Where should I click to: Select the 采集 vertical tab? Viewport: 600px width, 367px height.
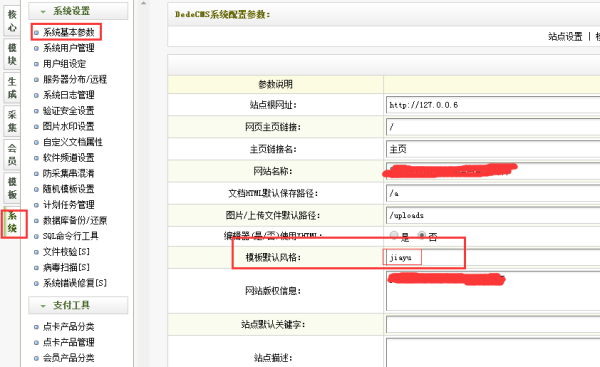point(12,121)
